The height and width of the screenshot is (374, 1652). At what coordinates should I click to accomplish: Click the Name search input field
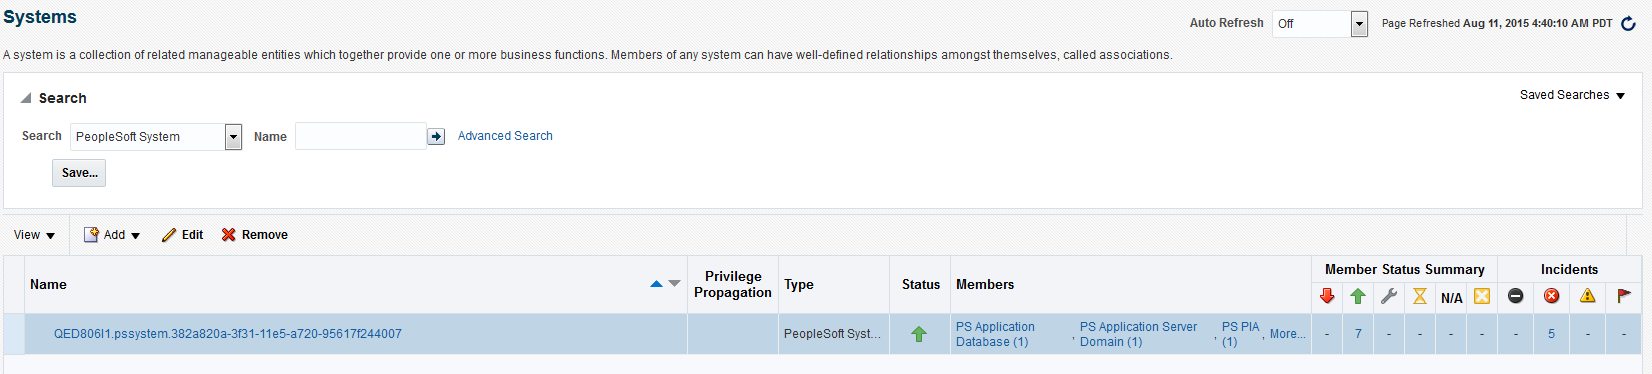(361, 136)
